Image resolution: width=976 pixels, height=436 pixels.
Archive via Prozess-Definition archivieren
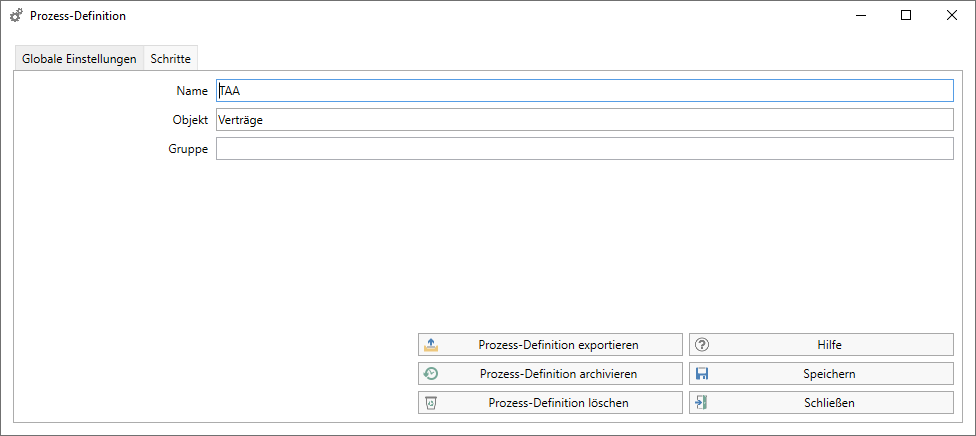point(550,374)
